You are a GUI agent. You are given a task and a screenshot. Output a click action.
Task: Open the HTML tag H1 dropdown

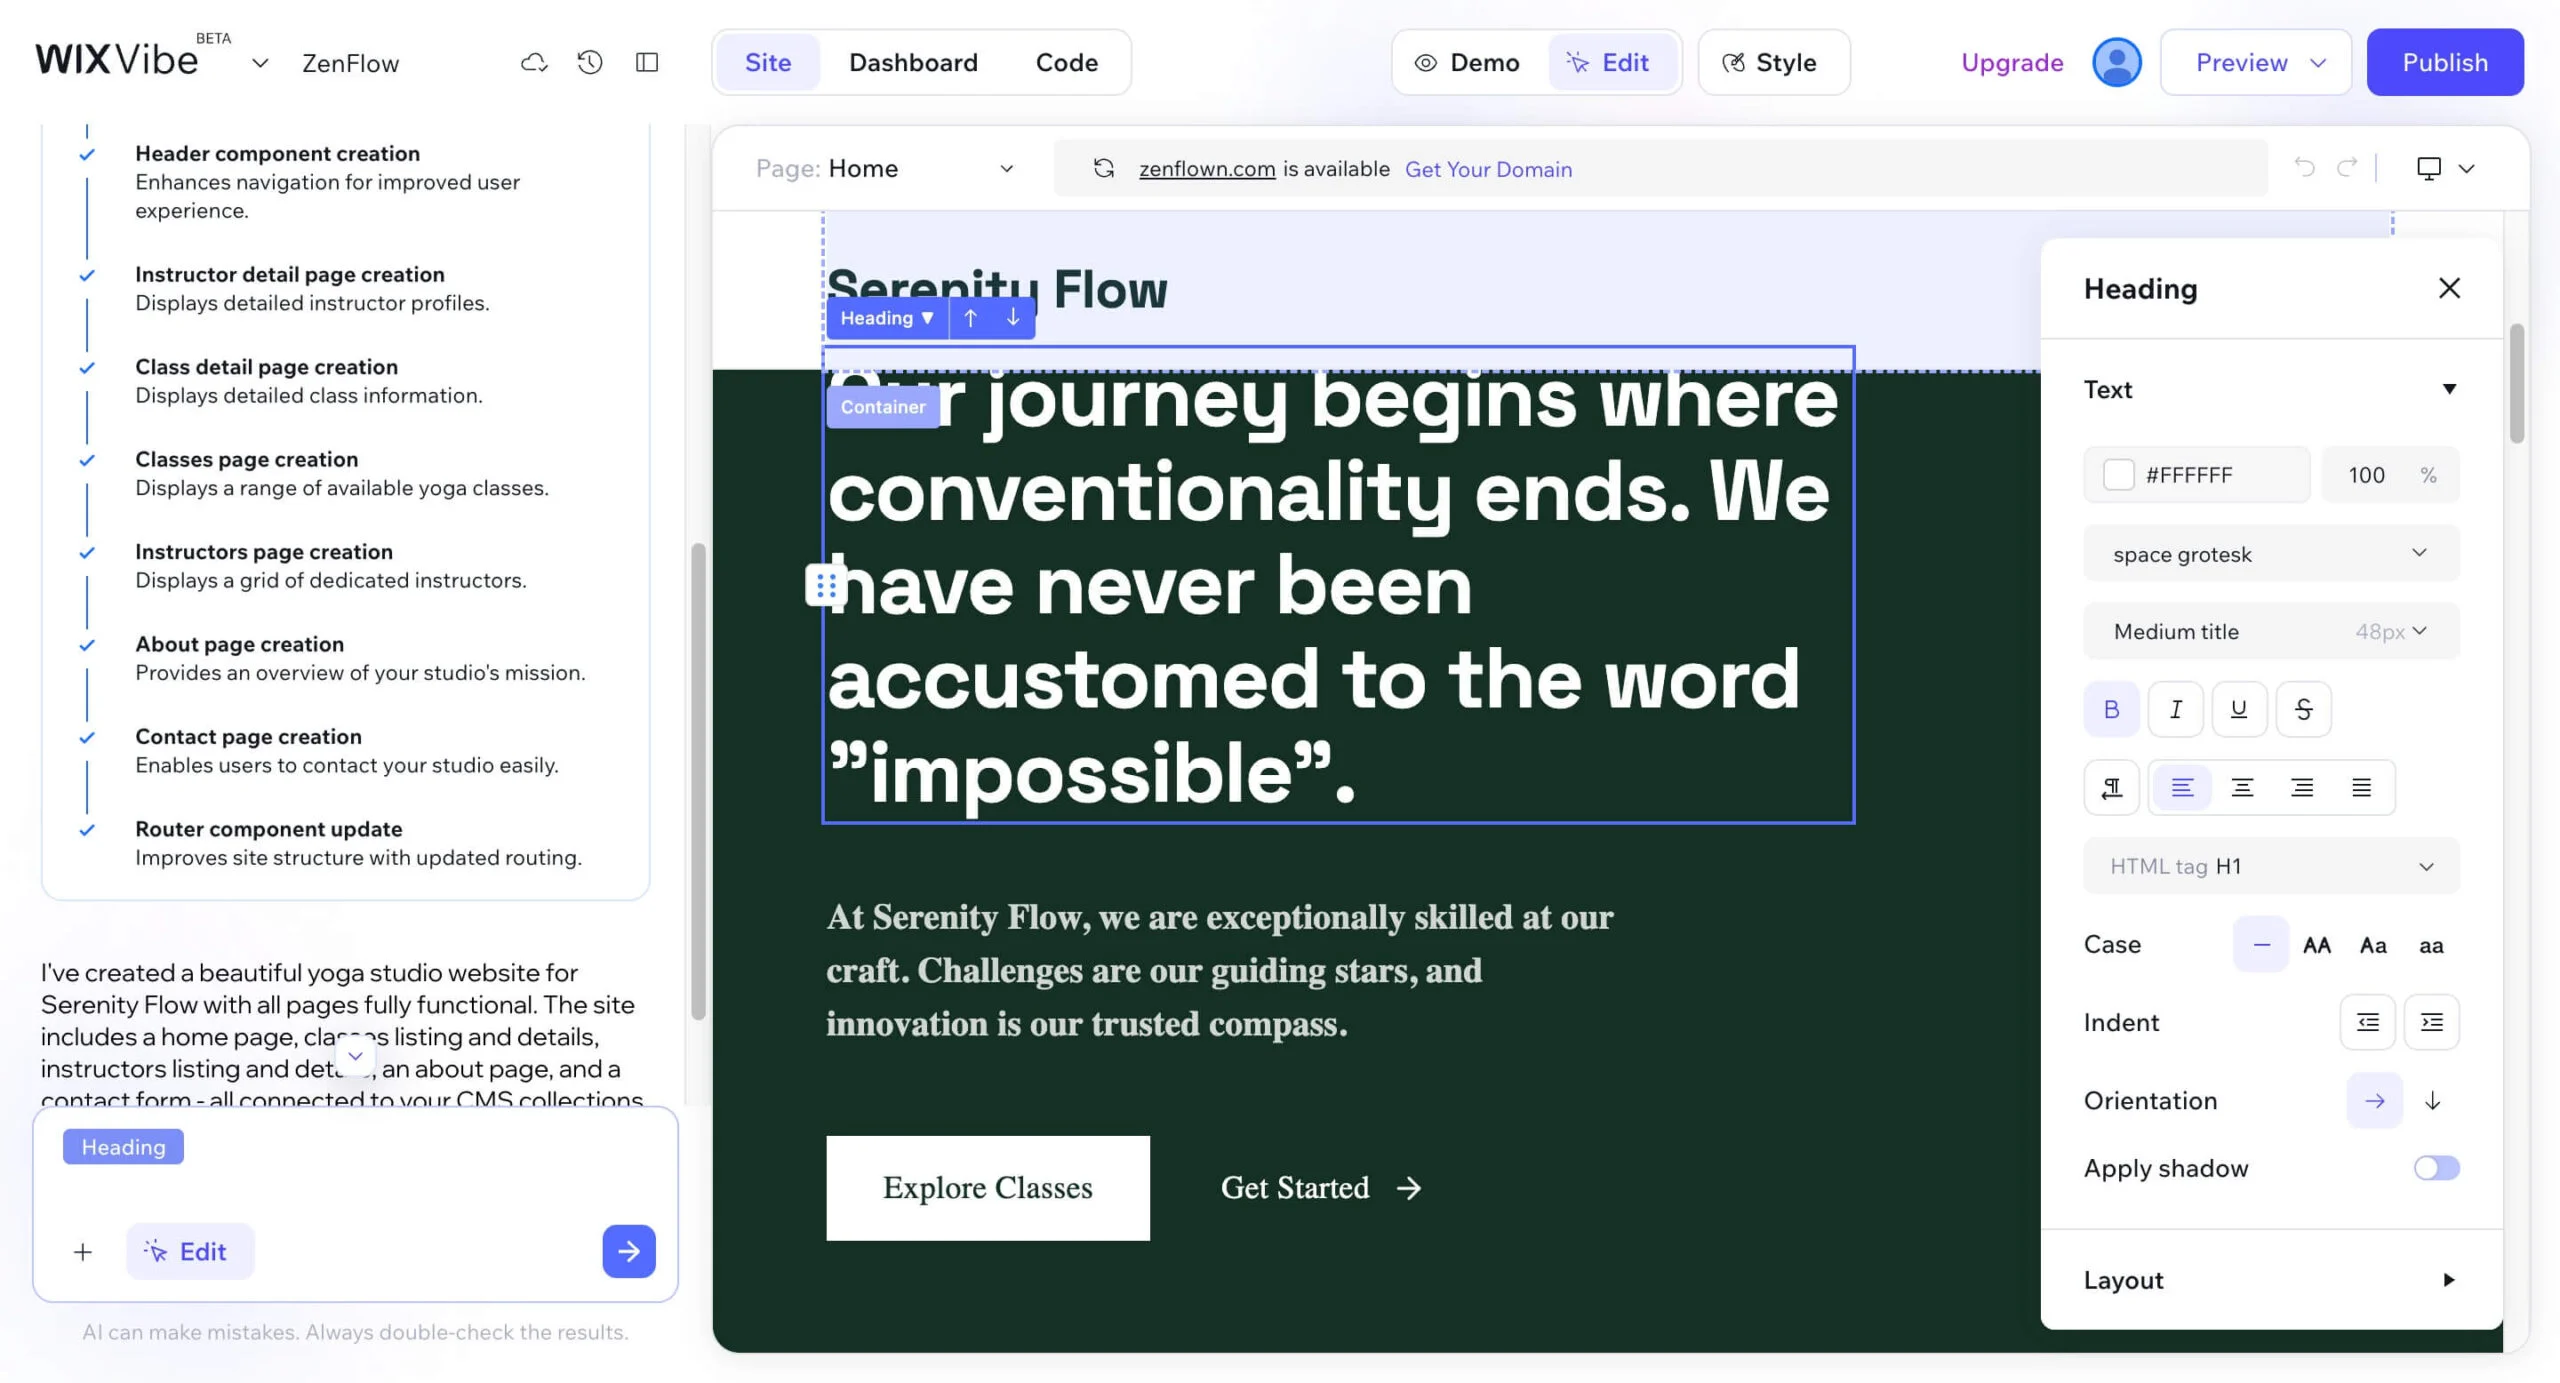click(2270, 865)
